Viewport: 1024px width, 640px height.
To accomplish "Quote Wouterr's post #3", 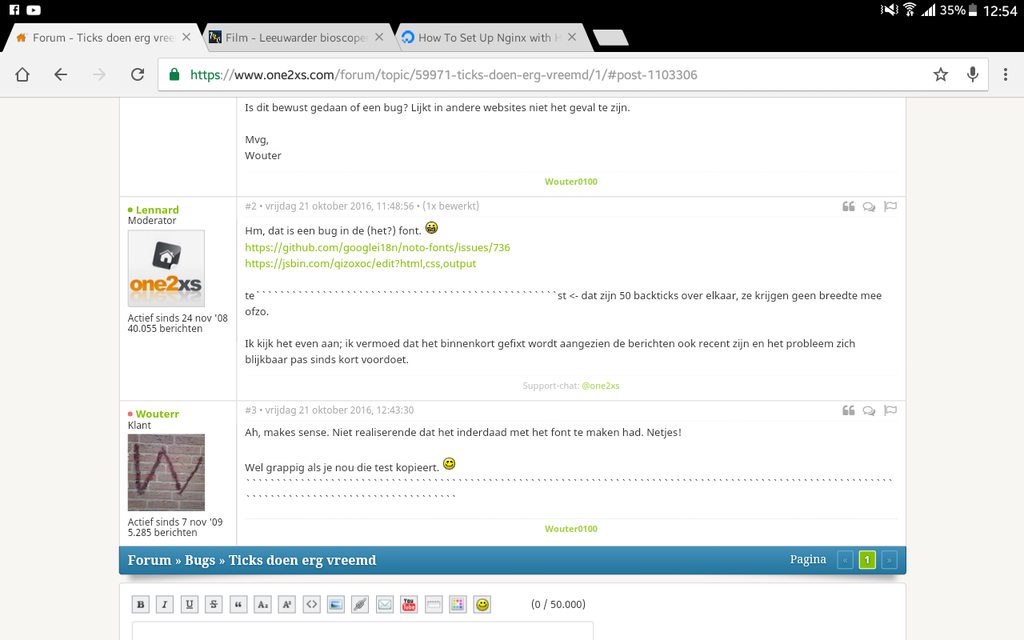I will click(x=848, y=410).
